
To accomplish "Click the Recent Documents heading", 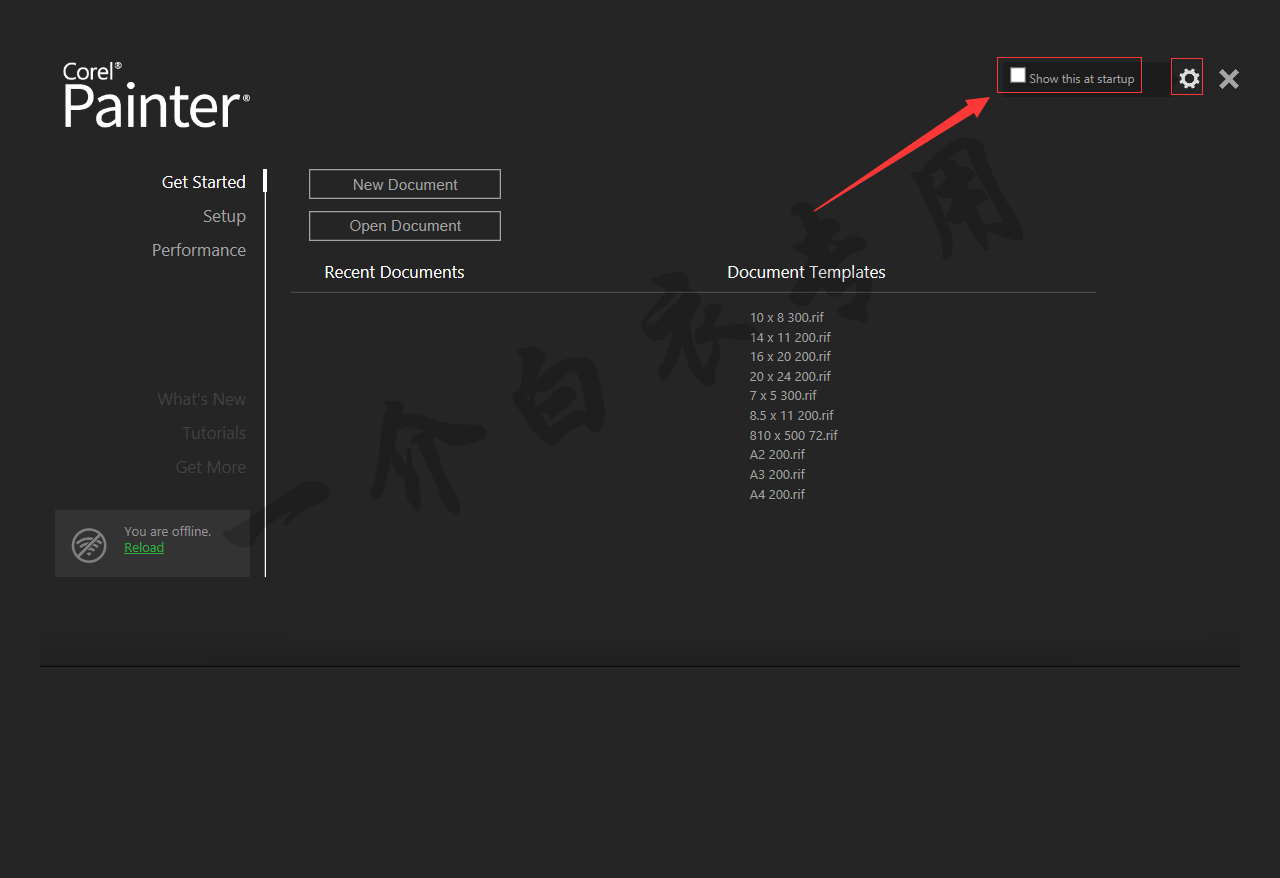I will (x=395, y=272).
